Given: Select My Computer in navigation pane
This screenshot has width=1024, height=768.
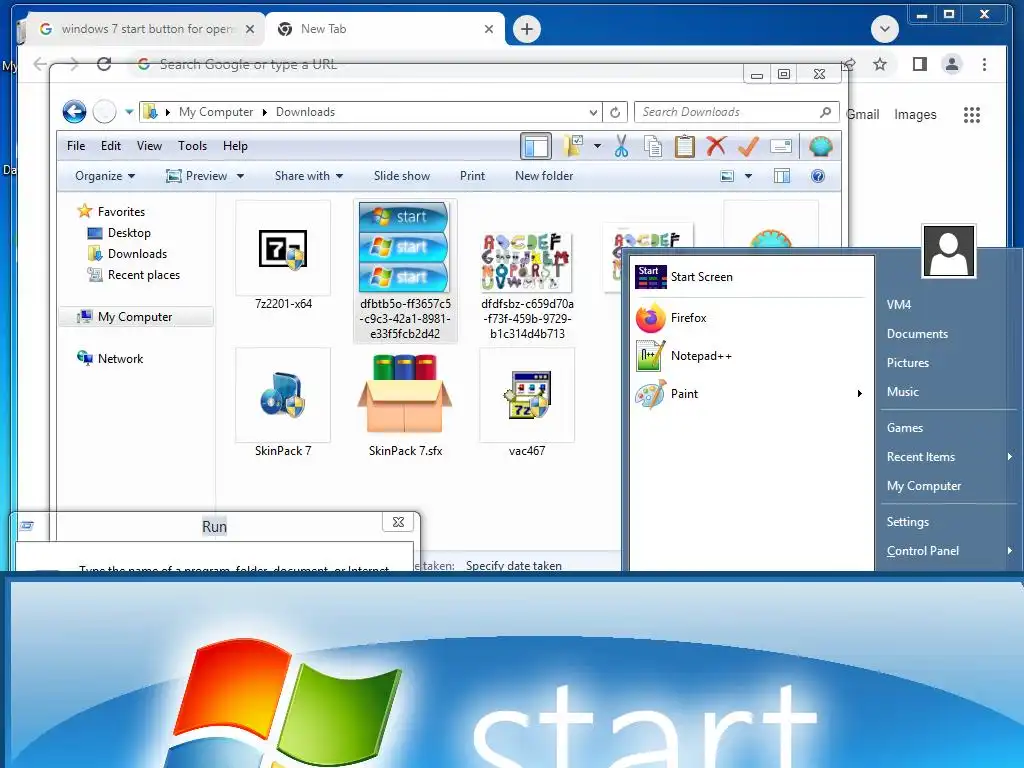Looking at the screenshot, I should click(135, 317).
